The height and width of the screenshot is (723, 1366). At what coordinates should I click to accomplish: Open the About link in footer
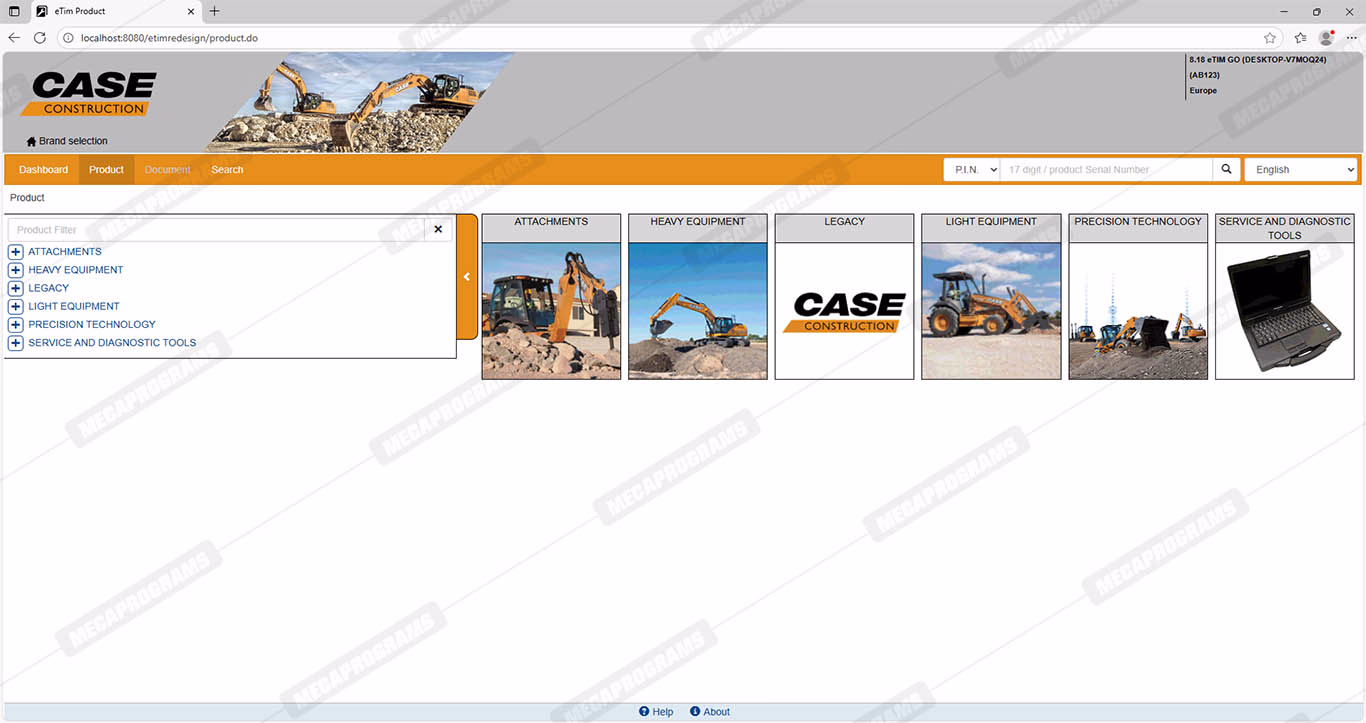coord(710,712)
